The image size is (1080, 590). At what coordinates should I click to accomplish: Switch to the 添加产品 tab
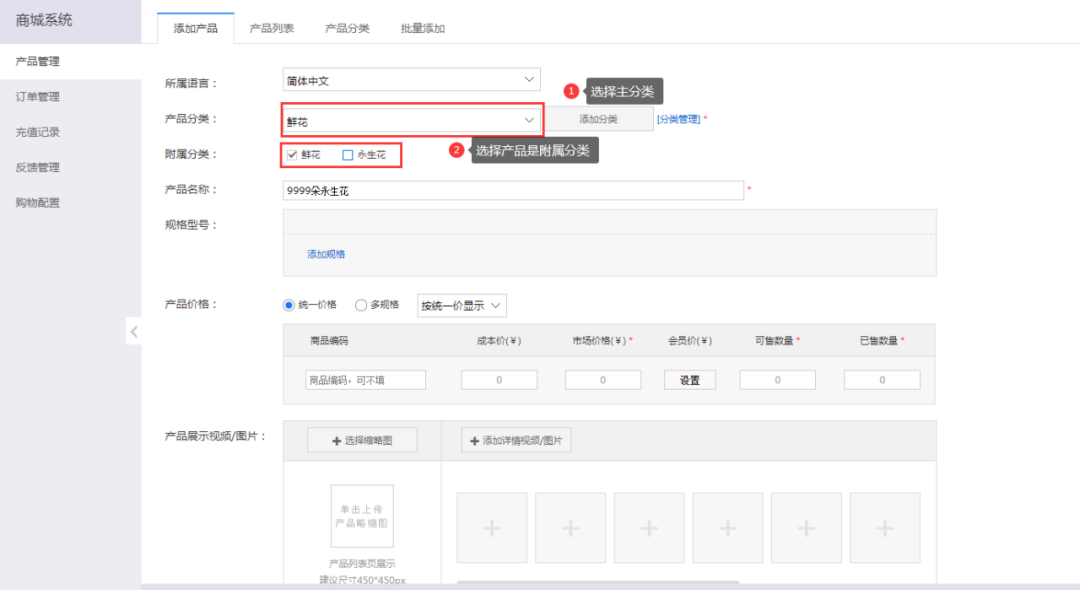click(x=196, y=28)
